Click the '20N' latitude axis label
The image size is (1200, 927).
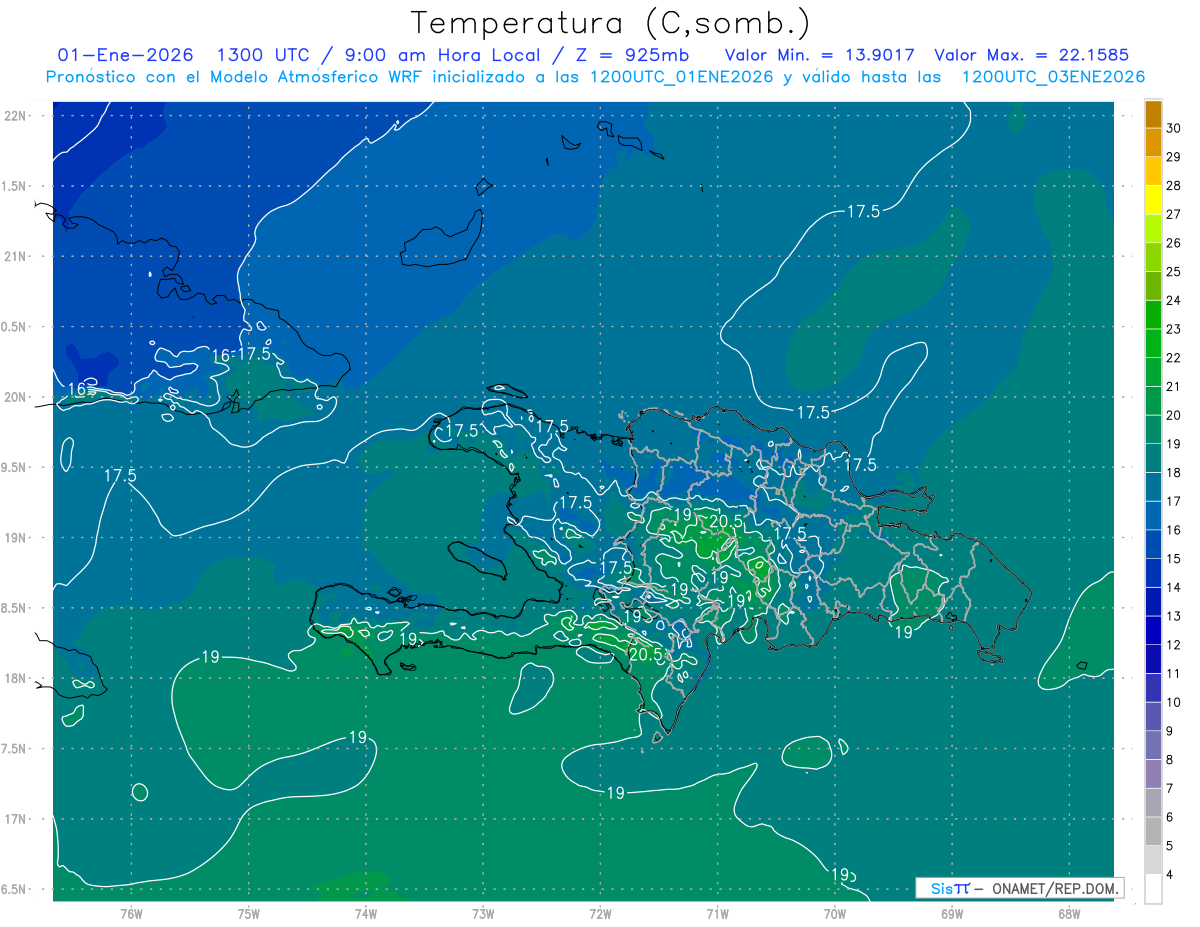tap(16, 397)
